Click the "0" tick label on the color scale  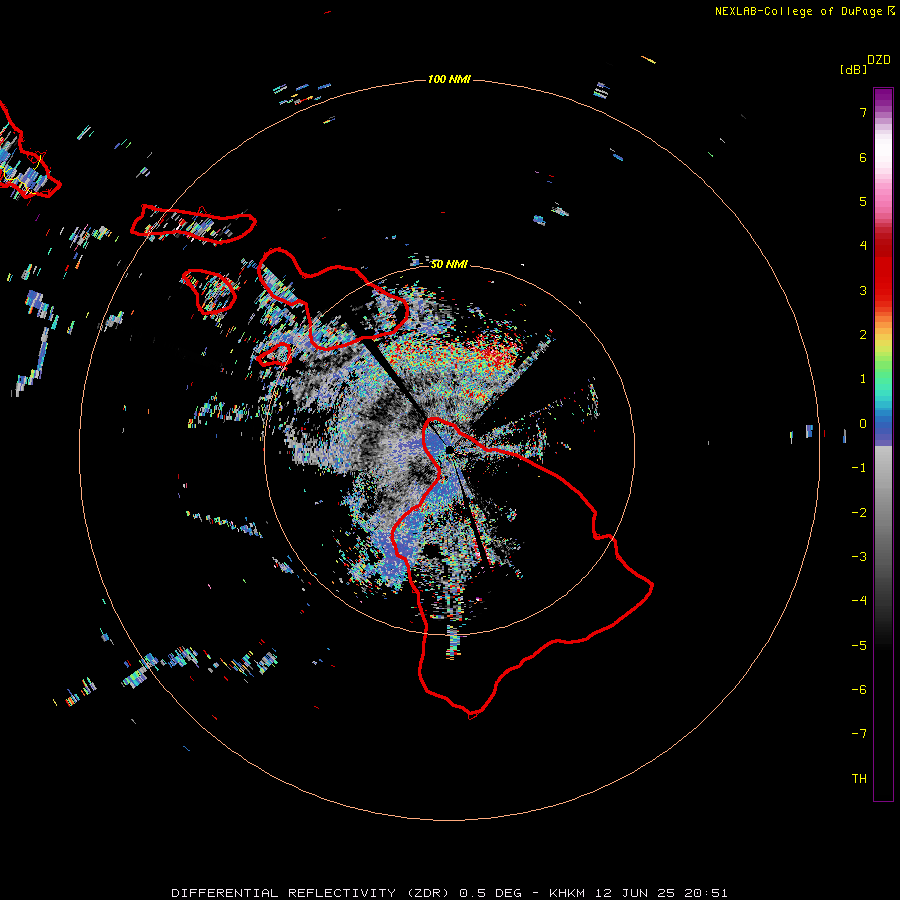click(x=863, y=424)
